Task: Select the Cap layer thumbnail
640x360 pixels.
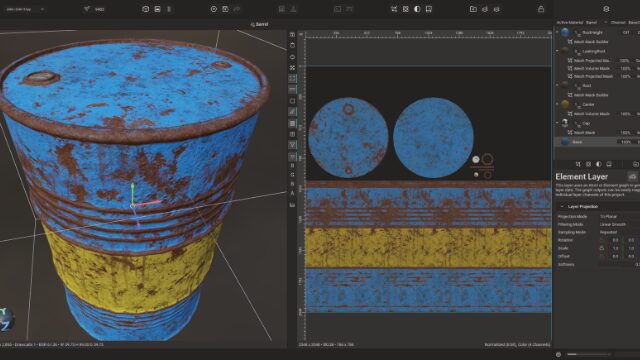Action: point(565,123)
